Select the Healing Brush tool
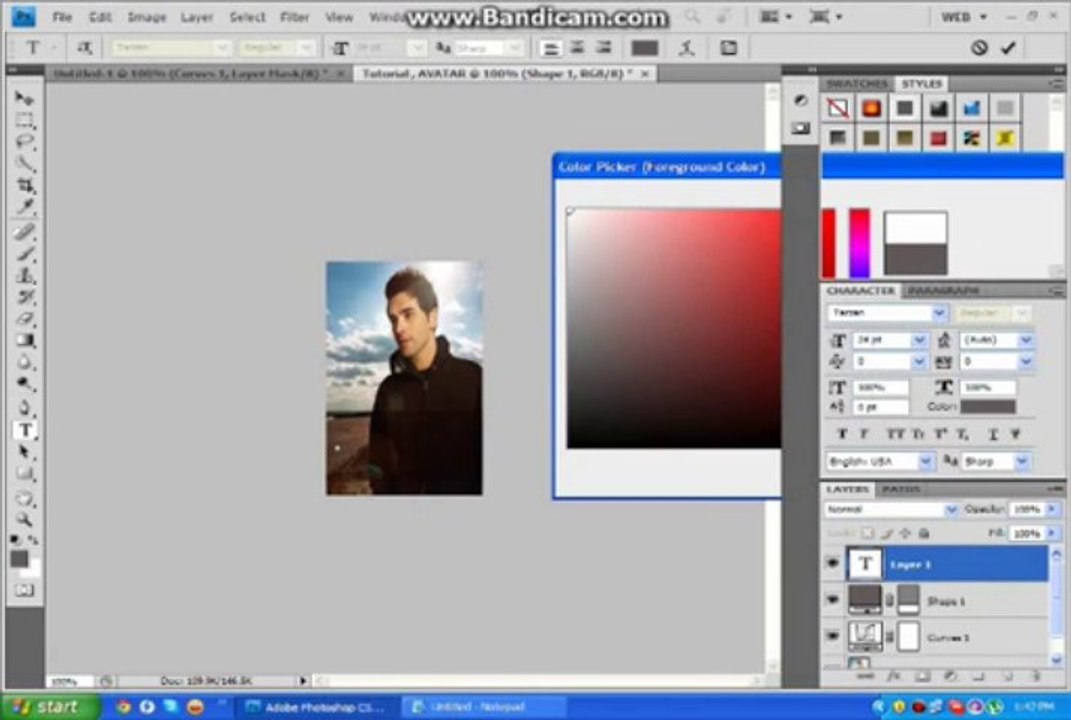 click(x=25, y=232)
